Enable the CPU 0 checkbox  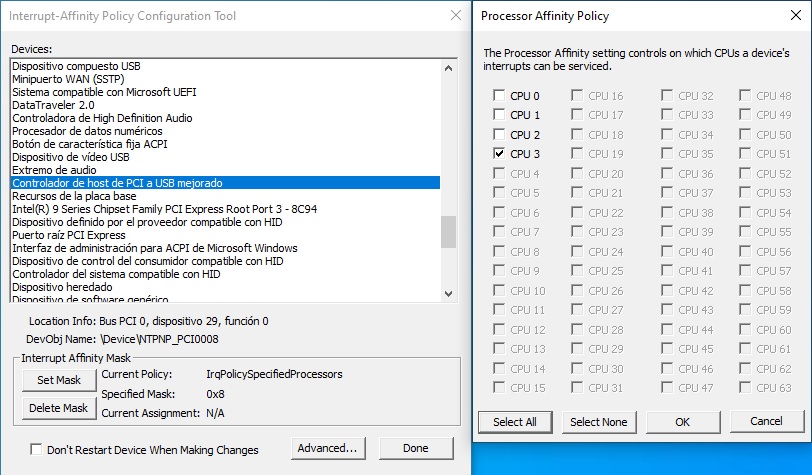(499, 96)
